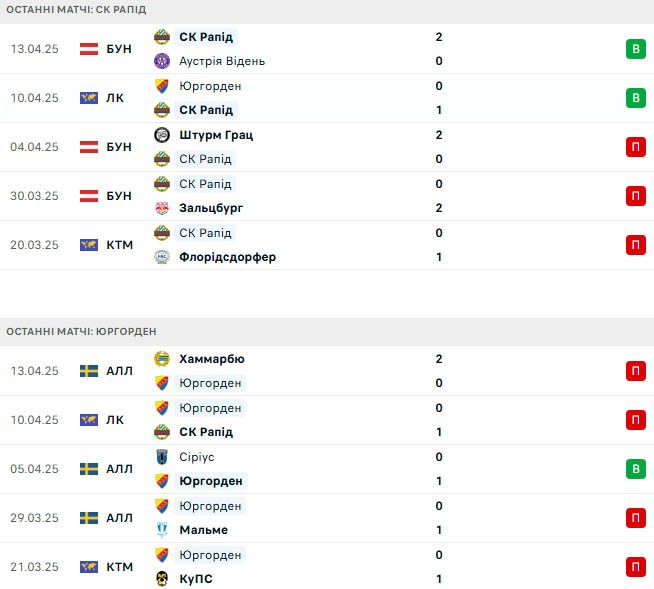Click the Malmö club crest icon
The height and width of the screenshot is (589, 654).
tap(162, 530)
